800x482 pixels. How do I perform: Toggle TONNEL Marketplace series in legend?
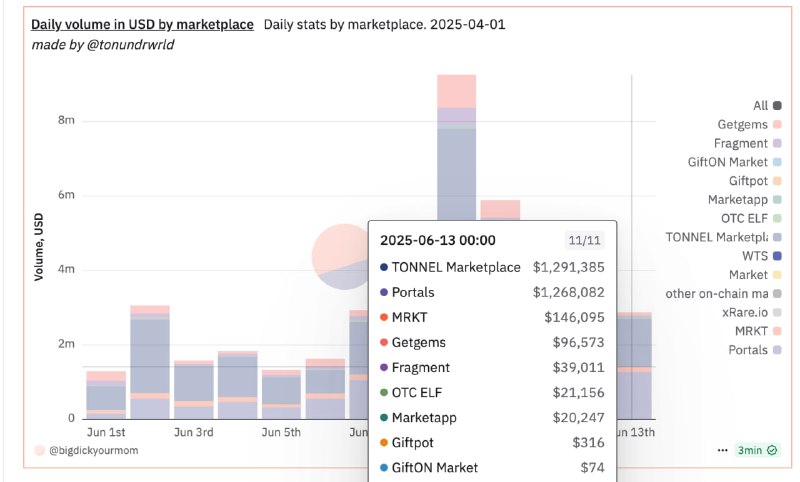723,237
